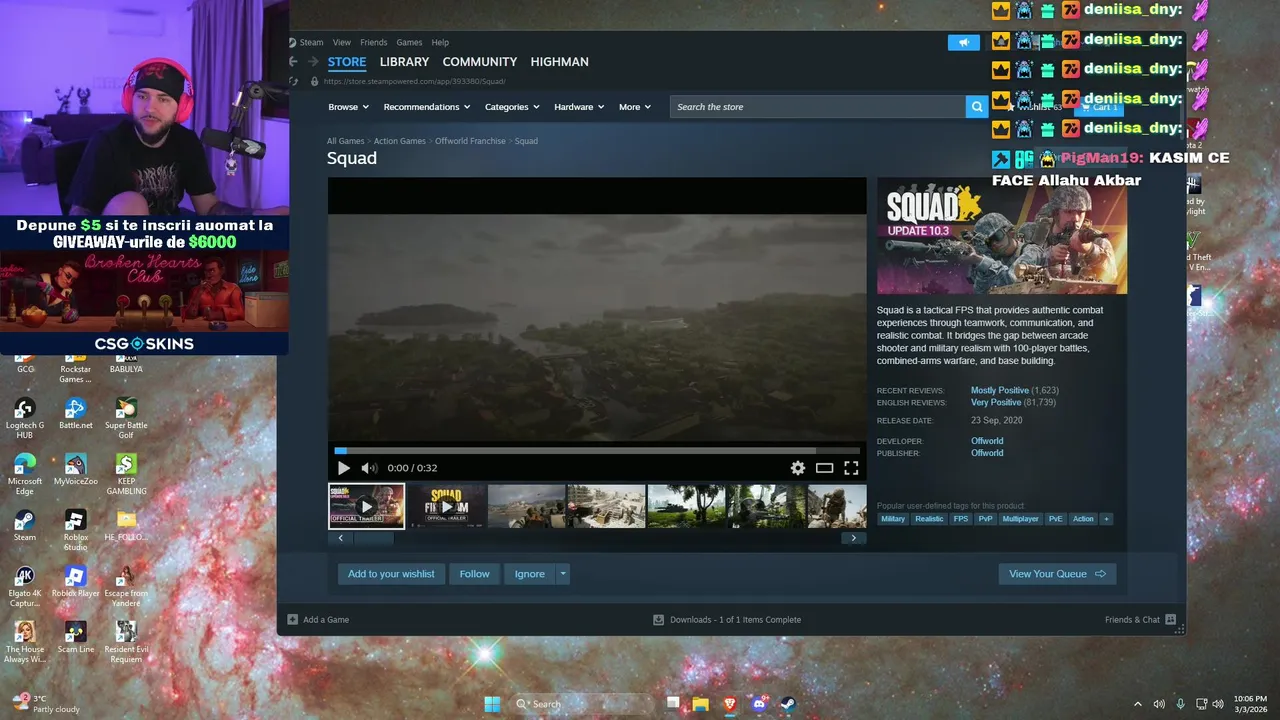The width and height of the screenshot is (1280, 720).
Task: Click the Steam forward navigation arrow
Action: click(312, 62)
